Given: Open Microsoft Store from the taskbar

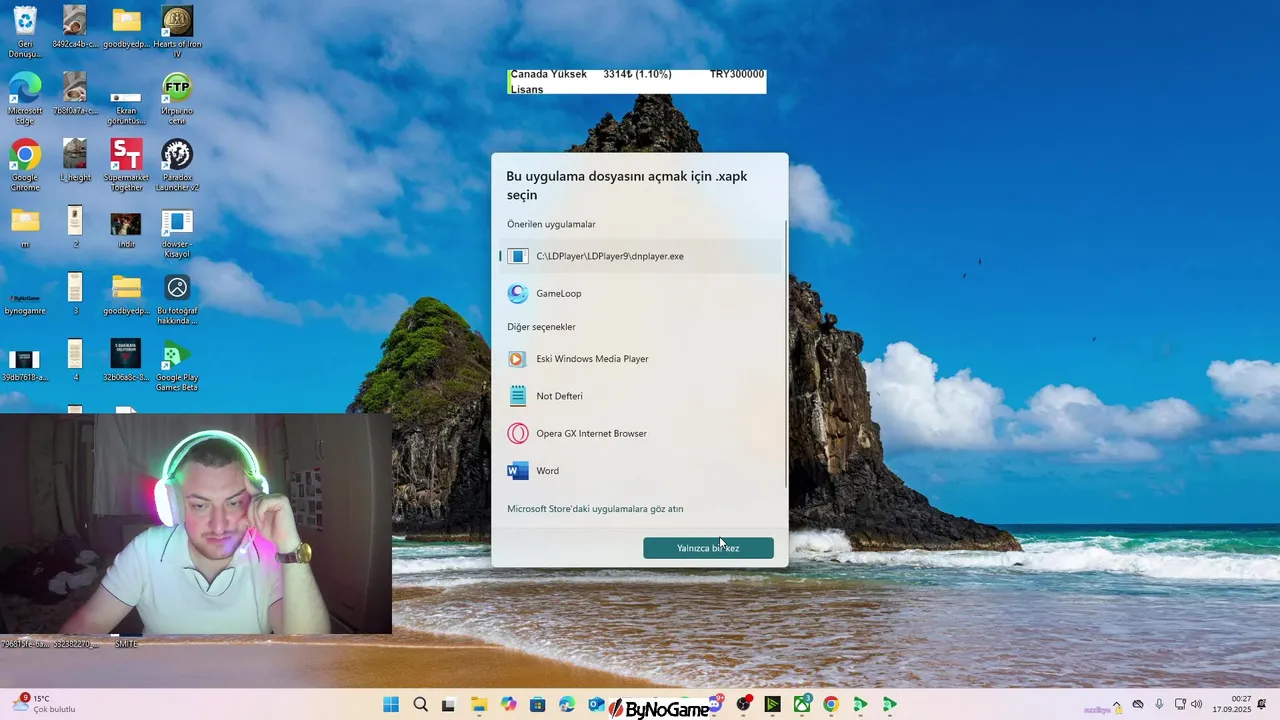Looking at the screenshot, I should pyautogui.click(x=538, y=705).
